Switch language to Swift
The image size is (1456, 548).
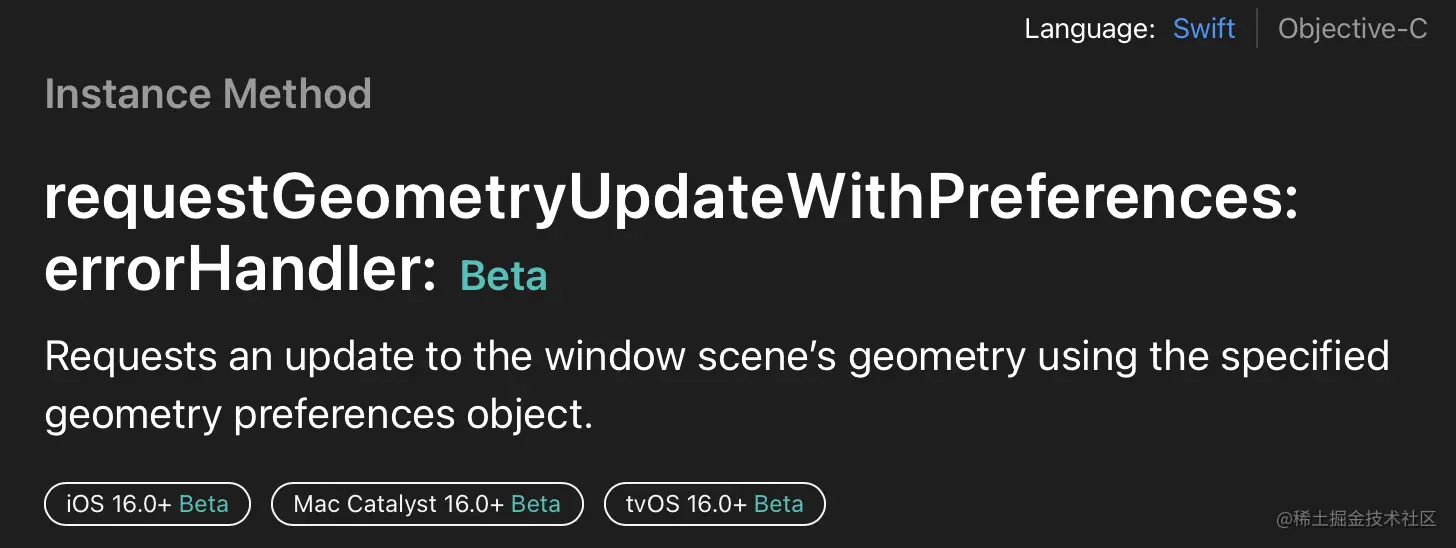(1204, 29)
